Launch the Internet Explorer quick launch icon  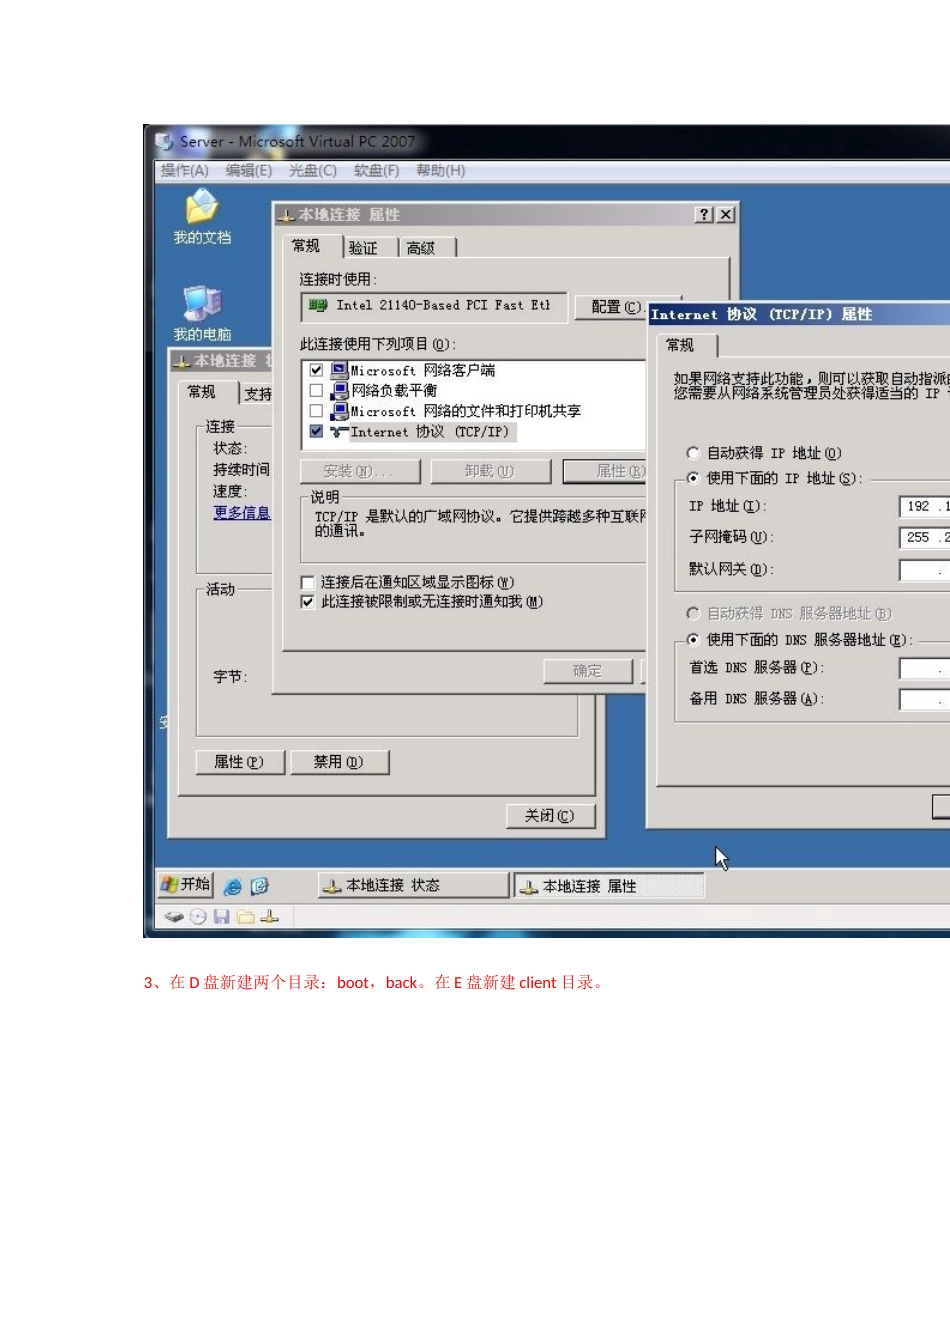pos(233,886)
